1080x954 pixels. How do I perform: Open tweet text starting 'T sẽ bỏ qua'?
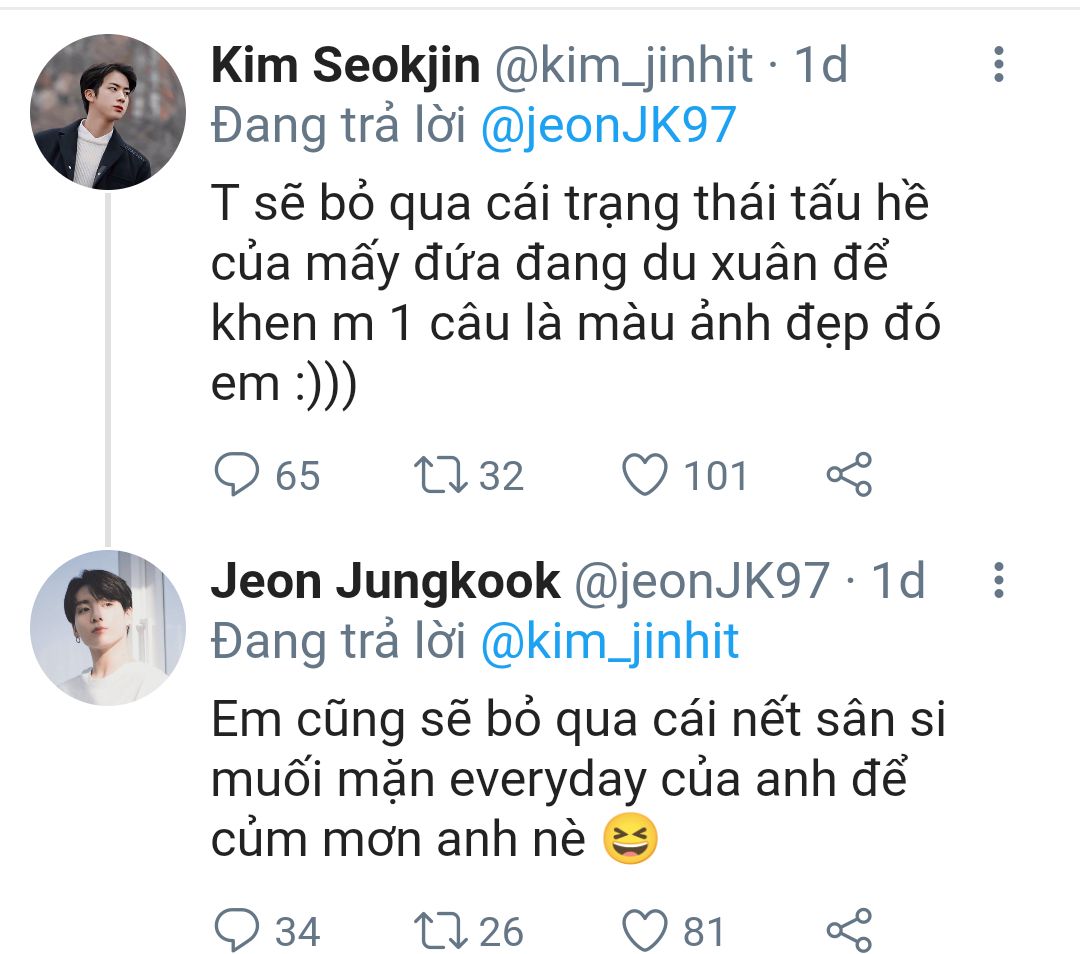tap(576, 293)
